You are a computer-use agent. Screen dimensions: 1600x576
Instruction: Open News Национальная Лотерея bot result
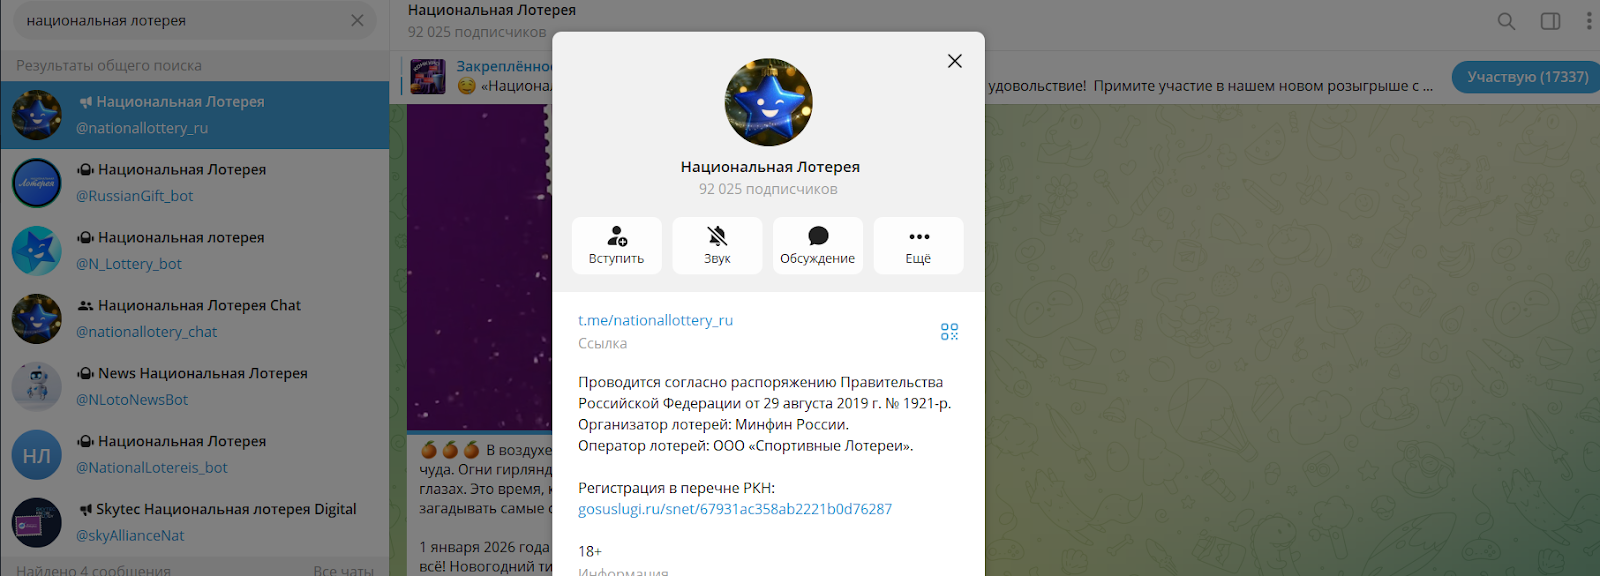tap(195, 387)
